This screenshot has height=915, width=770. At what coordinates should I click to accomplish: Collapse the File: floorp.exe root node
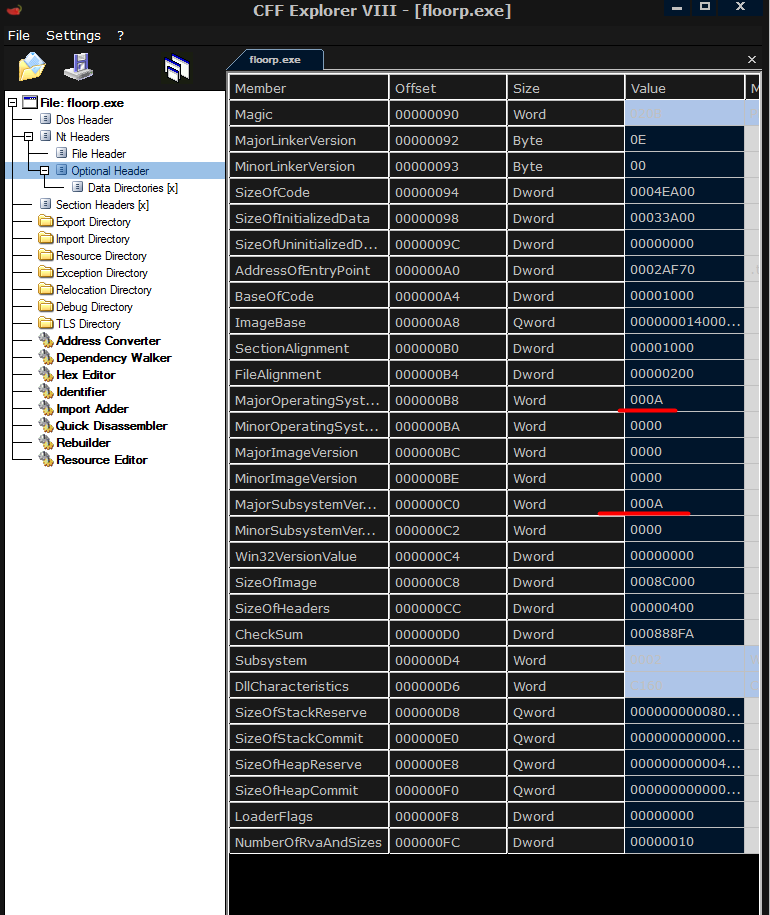[12, 103]
